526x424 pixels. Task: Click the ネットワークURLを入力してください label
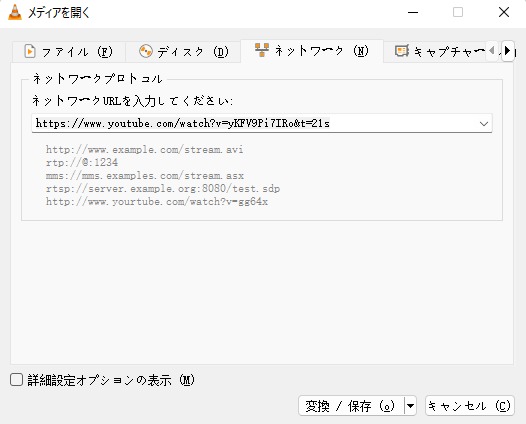tap(133, 101)
